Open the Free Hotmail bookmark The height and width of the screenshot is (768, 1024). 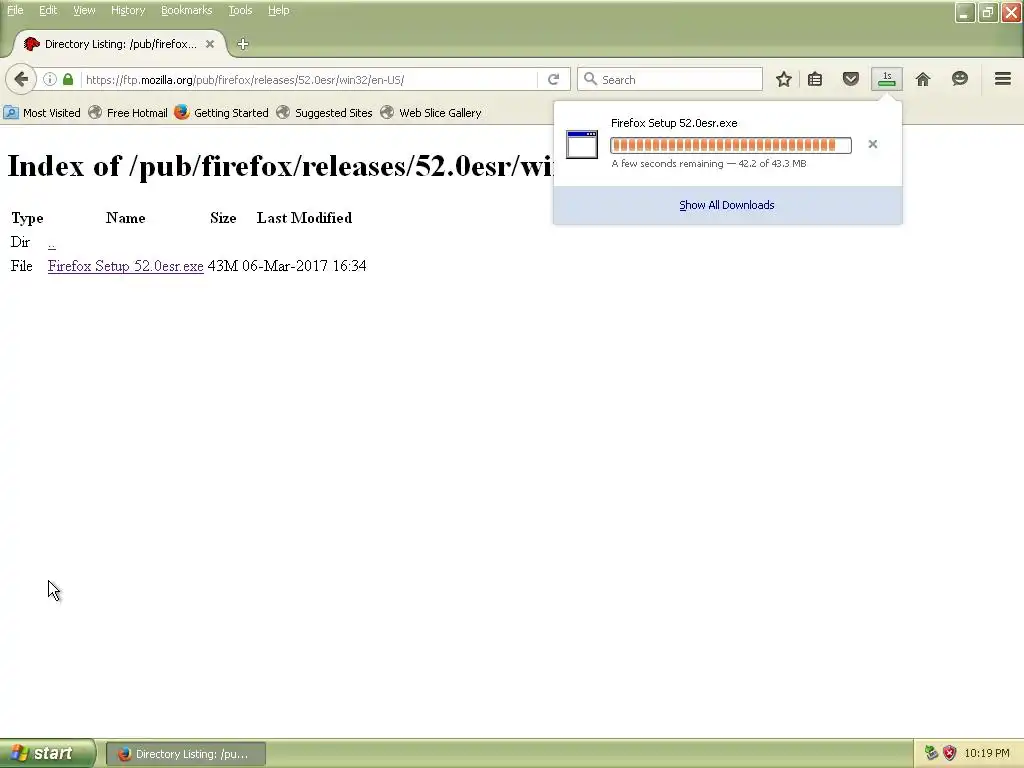coord(128,113)
